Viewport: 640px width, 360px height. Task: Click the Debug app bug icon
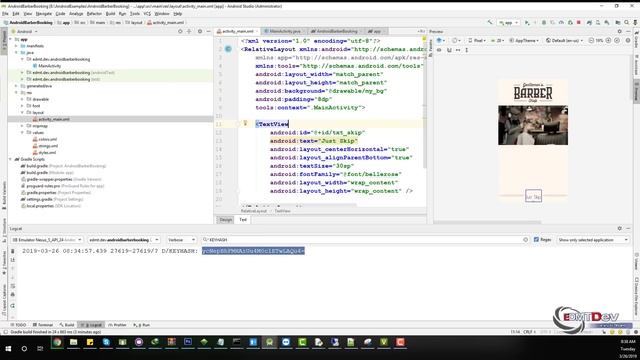(544, 23)
